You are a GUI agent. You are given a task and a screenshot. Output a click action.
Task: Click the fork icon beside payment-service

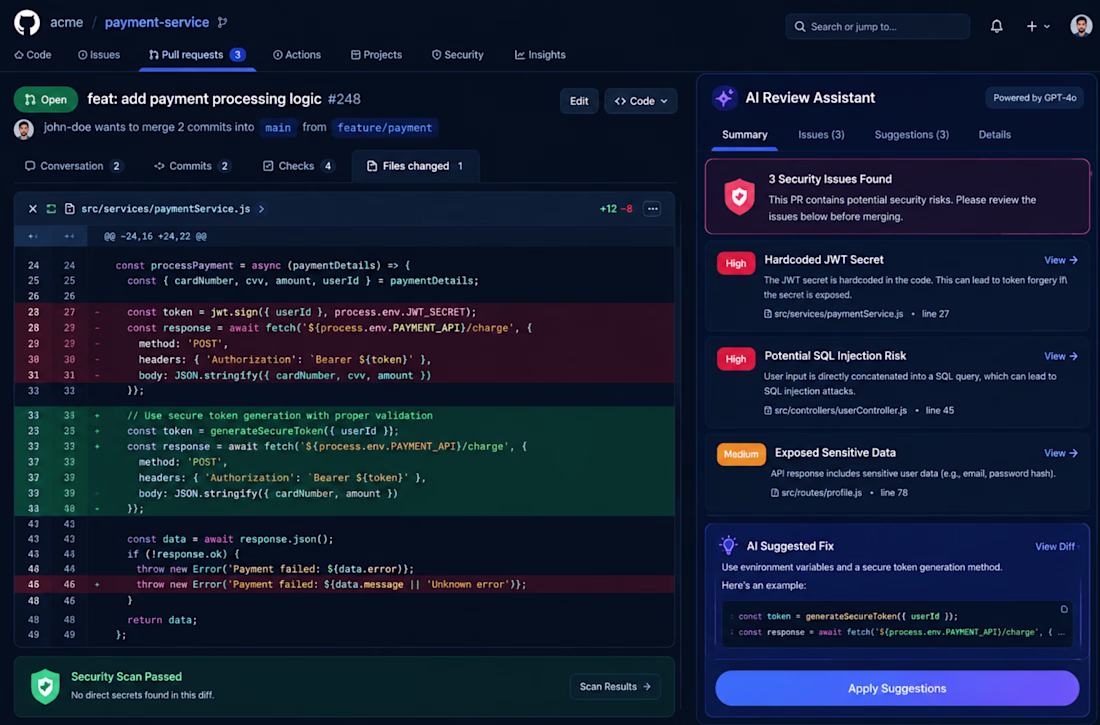pos(222,22)
